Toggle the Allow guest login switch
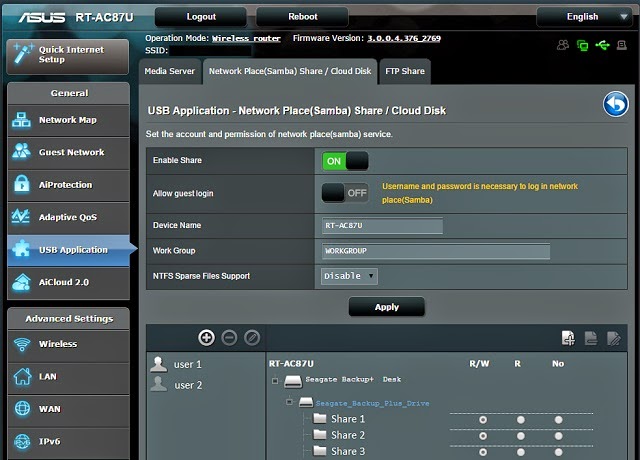 click(x=345, y=193)
